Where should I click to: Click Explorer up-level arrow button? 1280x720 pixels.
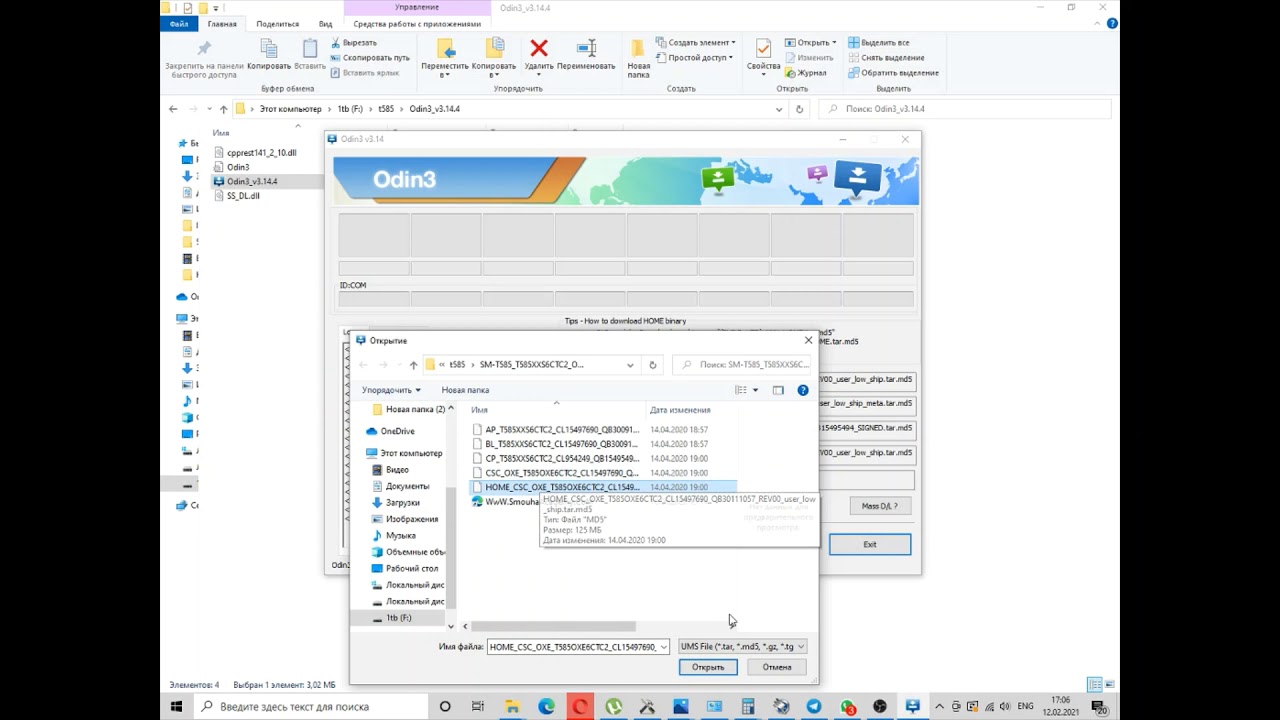[x=223, y=109]
